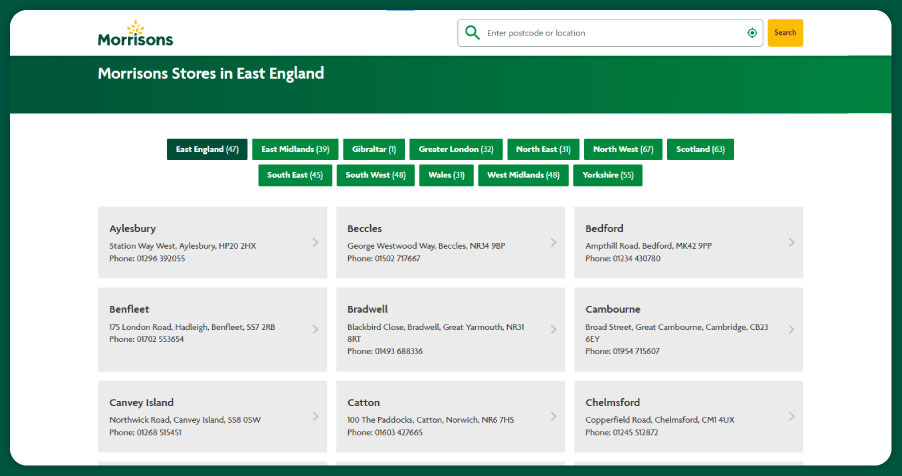Expand the Canvey Island store arrow

pyautogui.click(x=315, y=416)
